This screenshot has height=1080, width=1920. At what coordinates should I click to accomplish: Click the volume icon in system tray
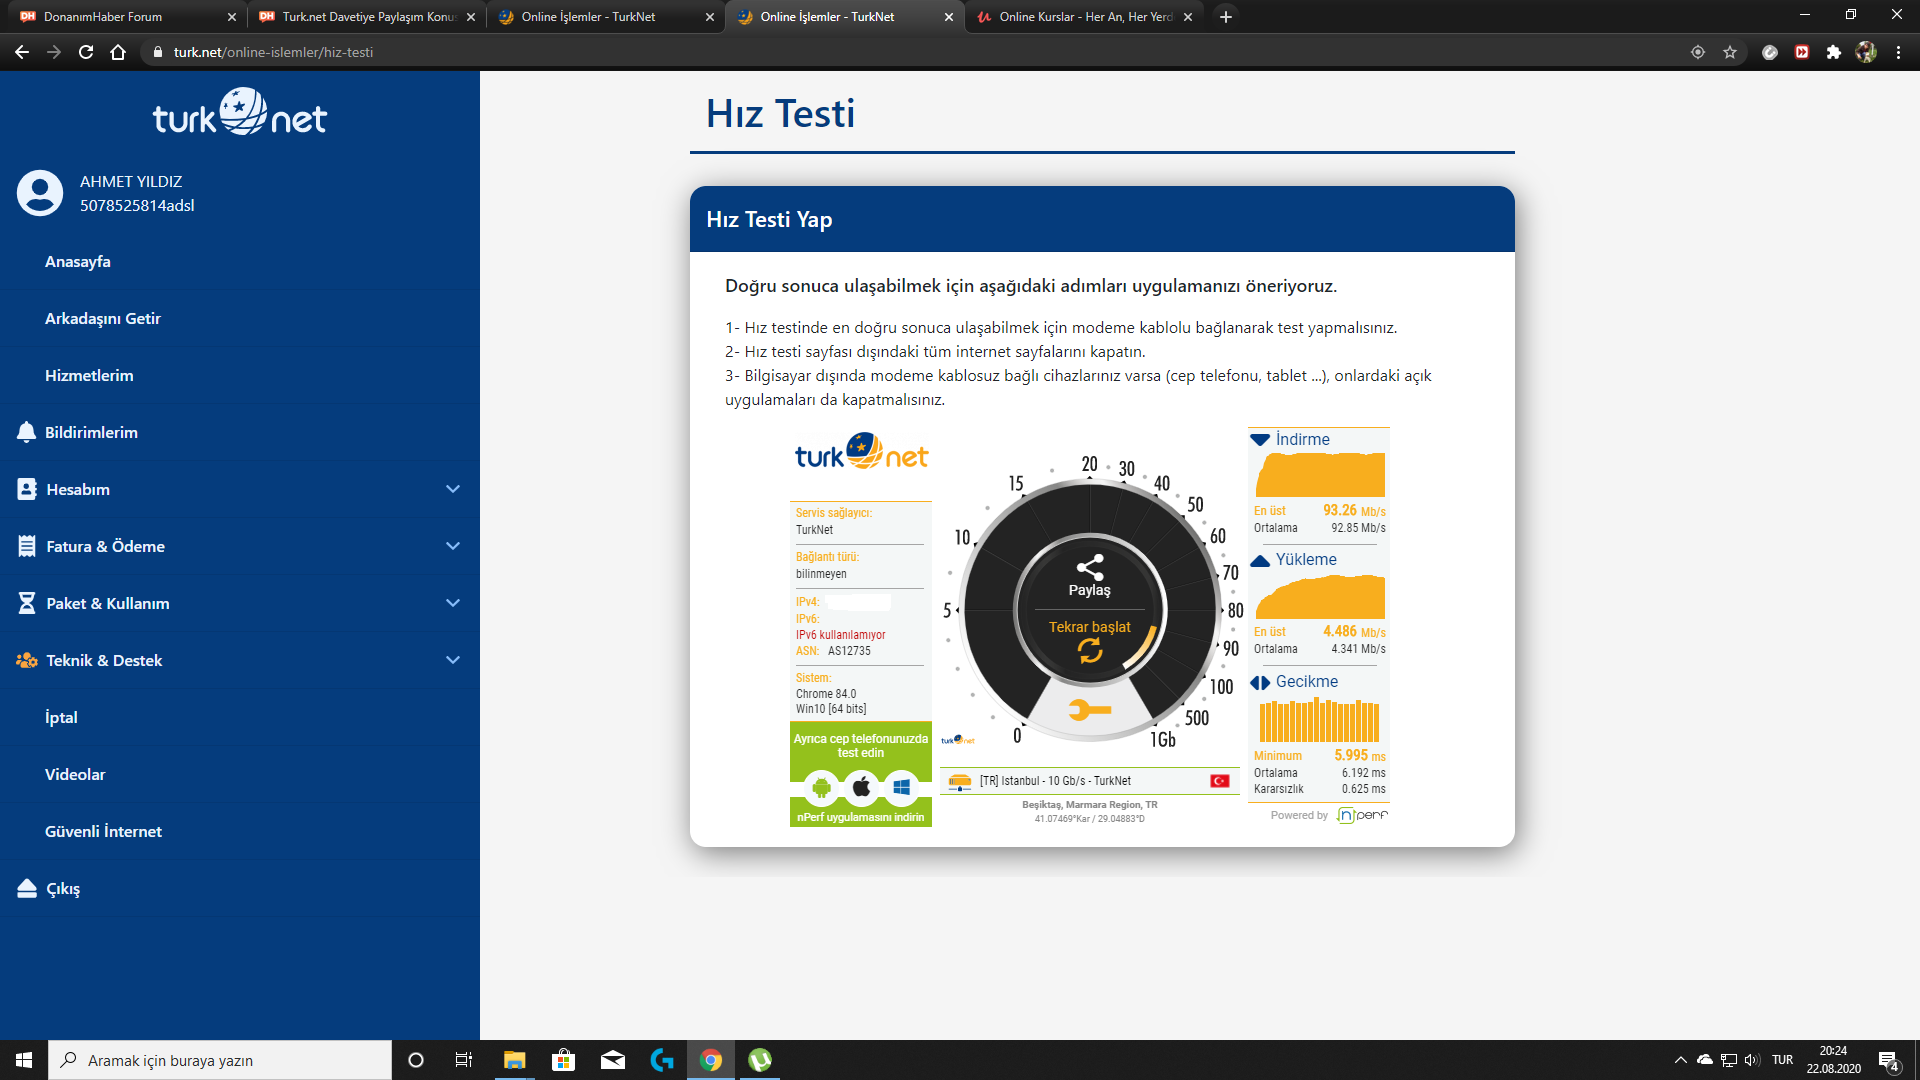1752,1060
